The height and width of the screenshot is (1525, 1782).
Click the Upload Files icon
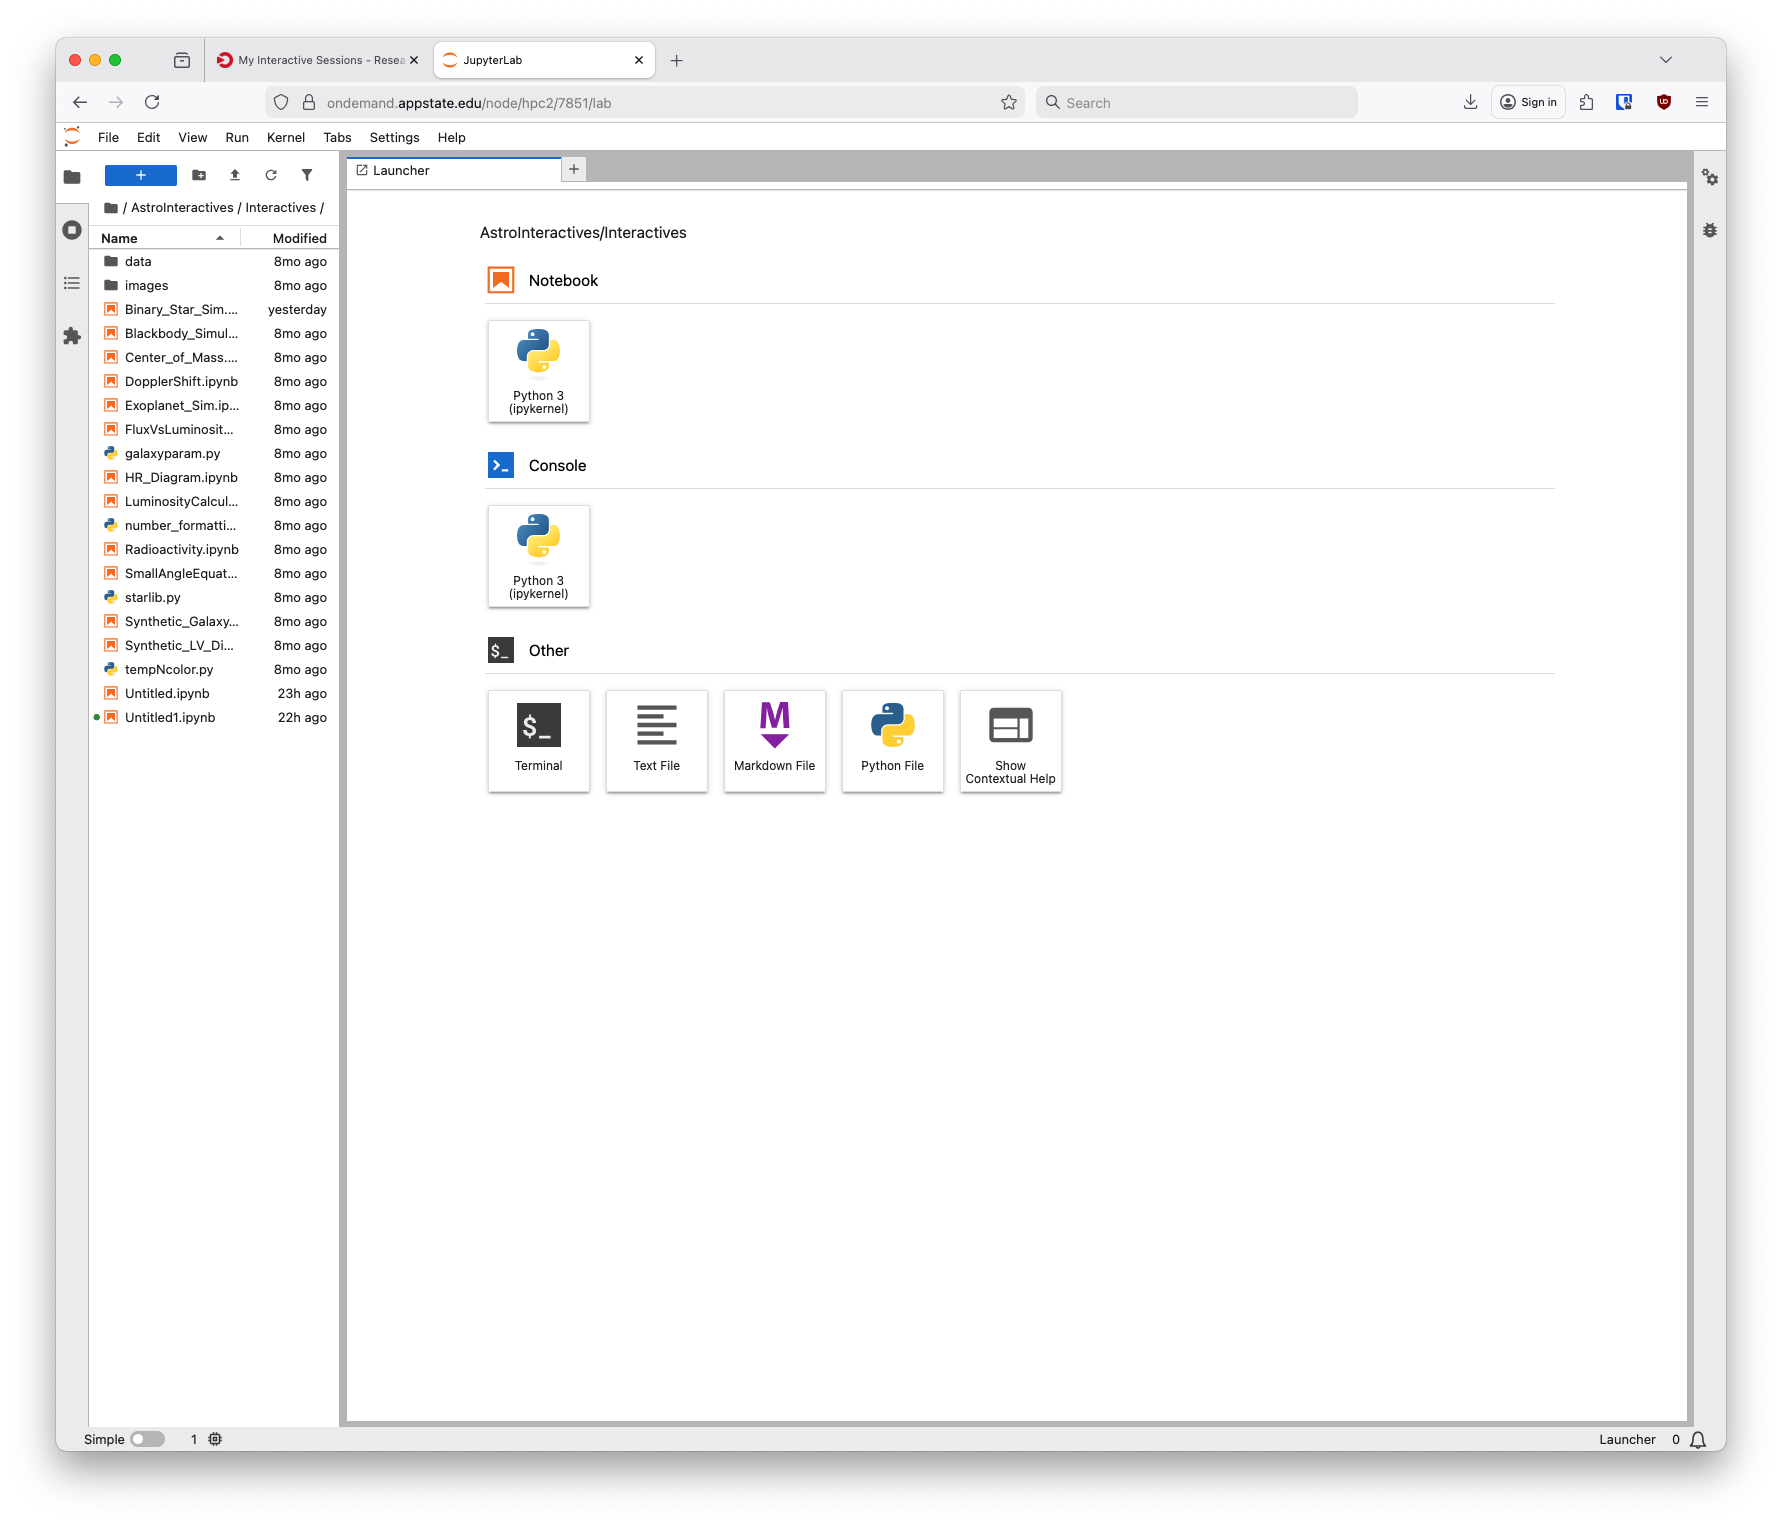click(x=235, y=175)
